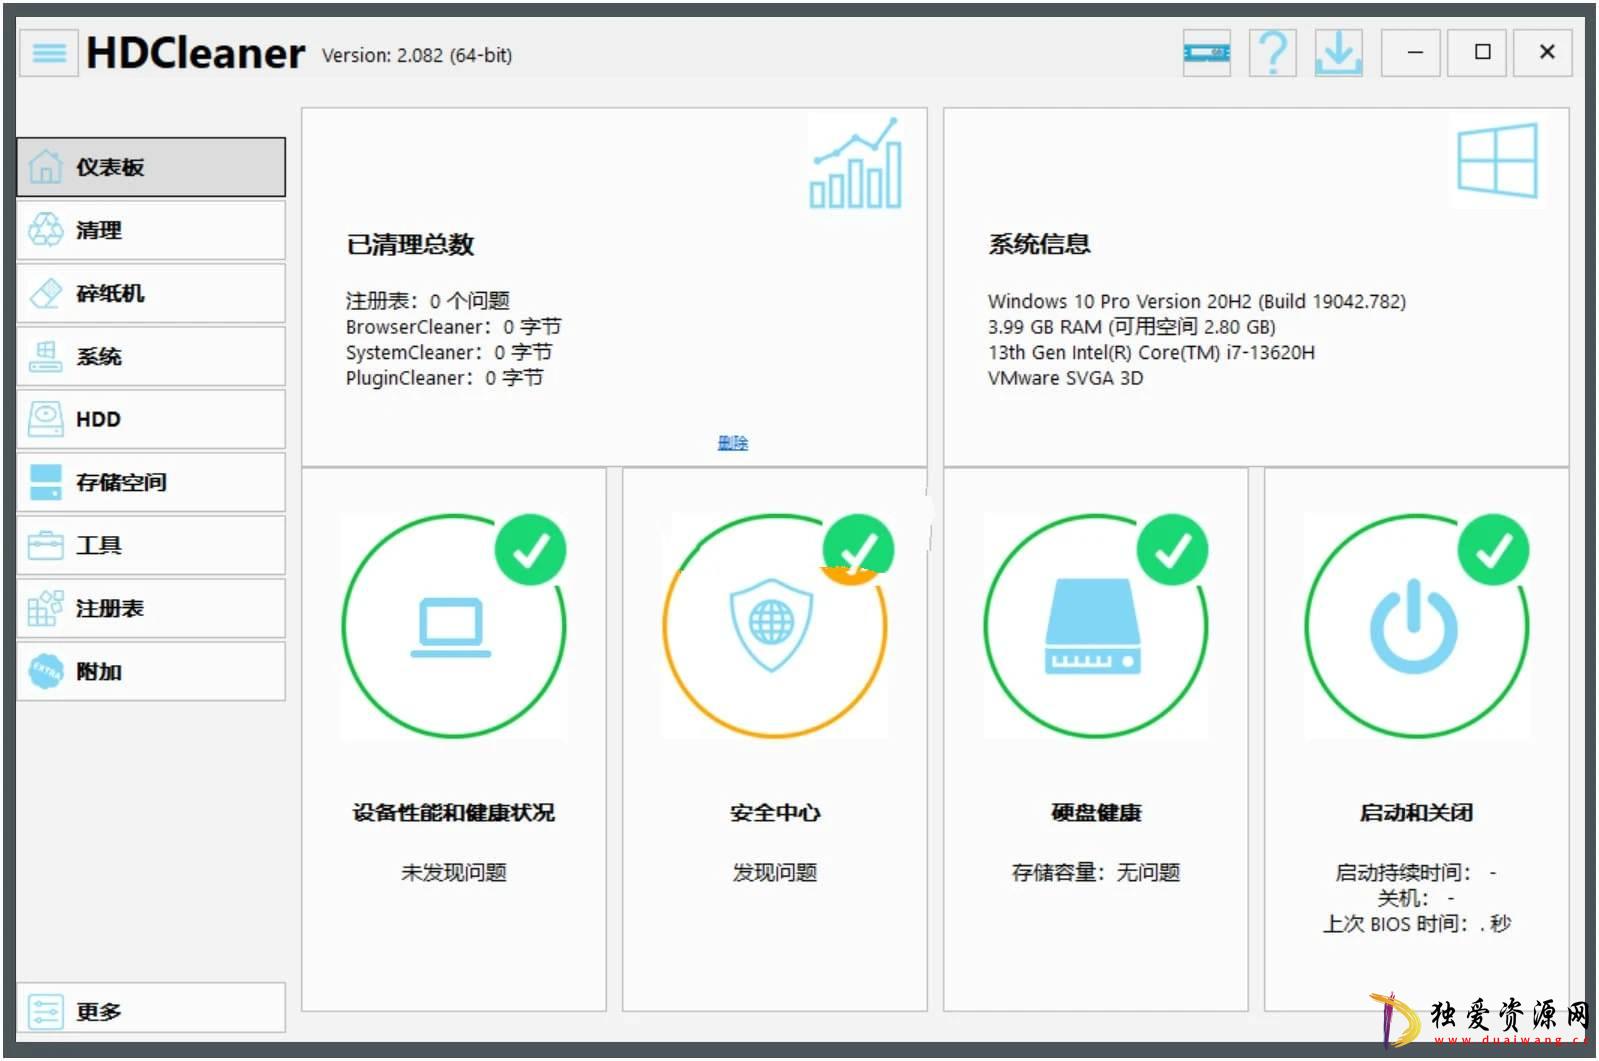Click the Version: 2.082 (64-bit) text

(417, 55)
